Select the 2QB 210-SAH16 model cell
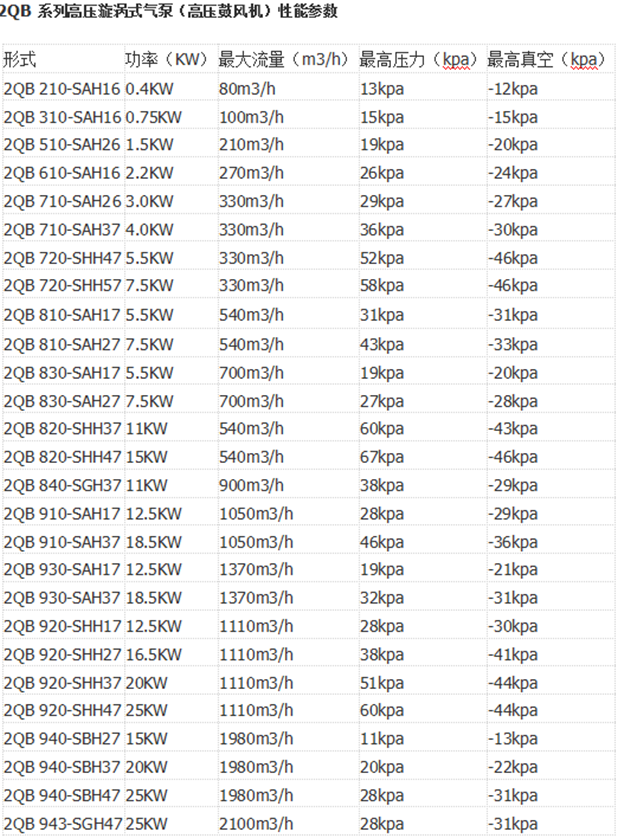 62,88
